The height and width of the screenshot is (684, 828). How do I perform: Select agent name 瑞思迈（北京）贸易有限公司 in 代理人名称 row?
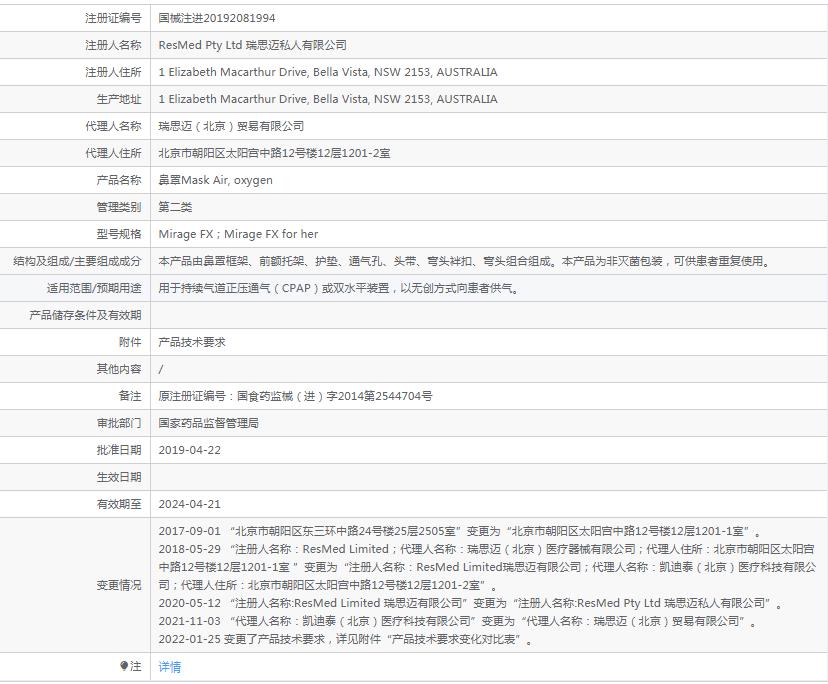[x=231, y=126]
